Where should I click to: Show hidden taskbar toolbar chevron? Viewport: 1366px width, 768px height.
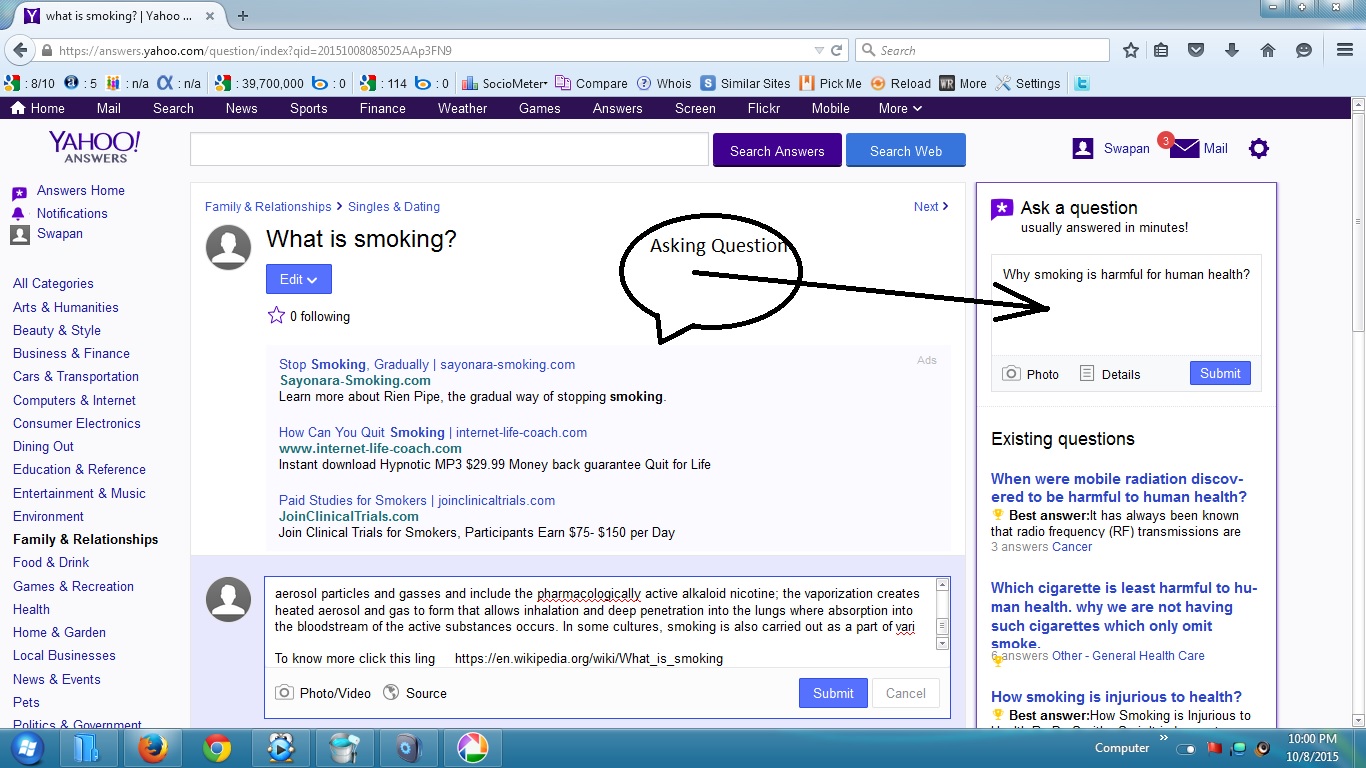coord(1163,738)
